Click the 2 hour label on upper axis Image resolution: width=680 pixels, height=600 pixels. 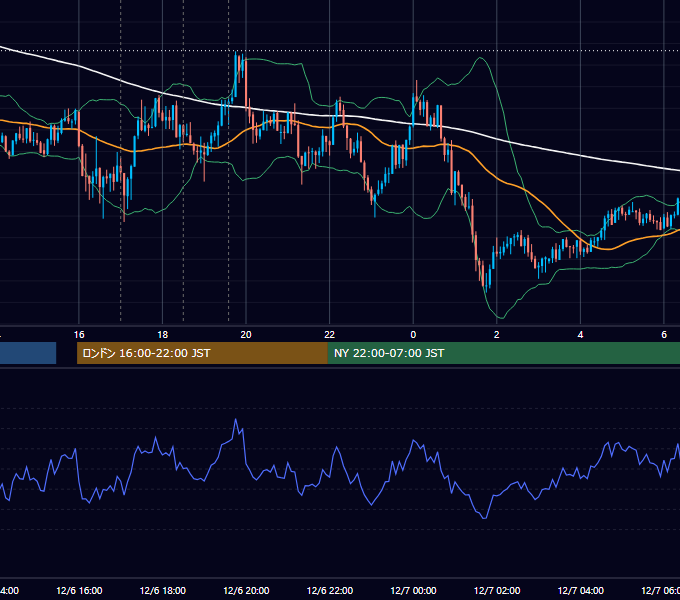click(497, 335)
